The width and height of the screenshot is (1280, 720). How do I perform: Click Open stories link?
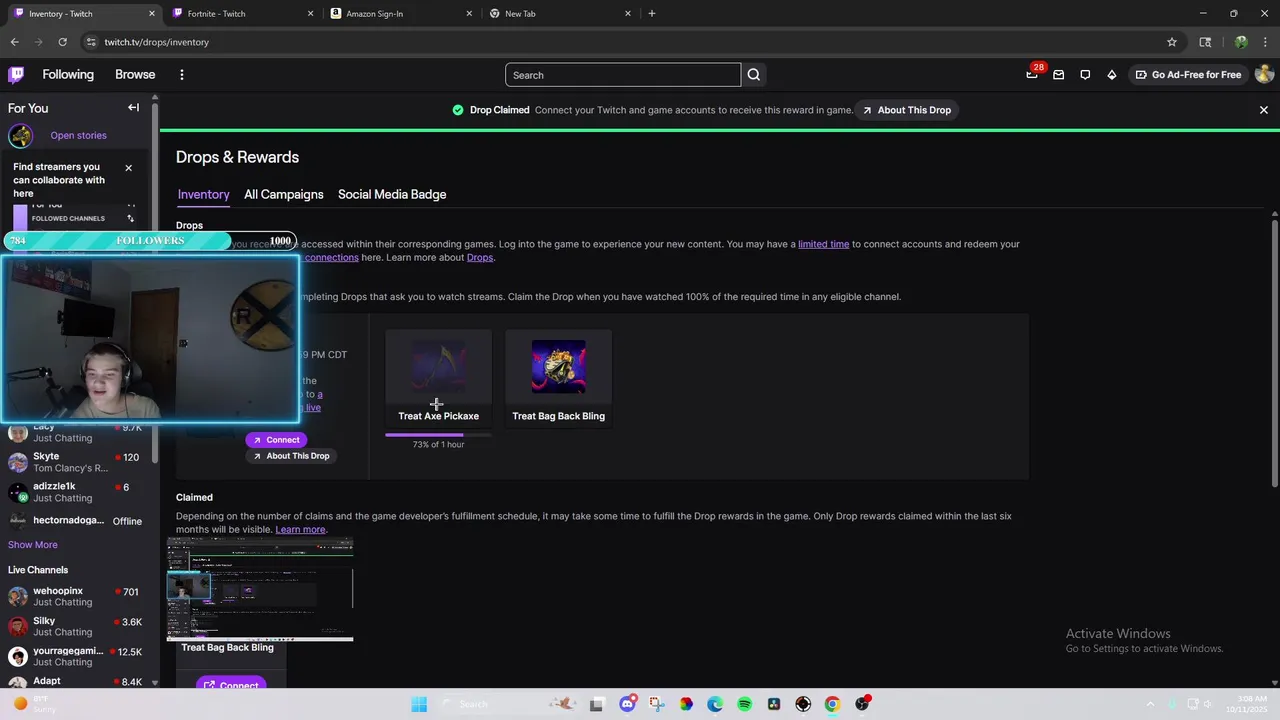(x=78, y=136)
